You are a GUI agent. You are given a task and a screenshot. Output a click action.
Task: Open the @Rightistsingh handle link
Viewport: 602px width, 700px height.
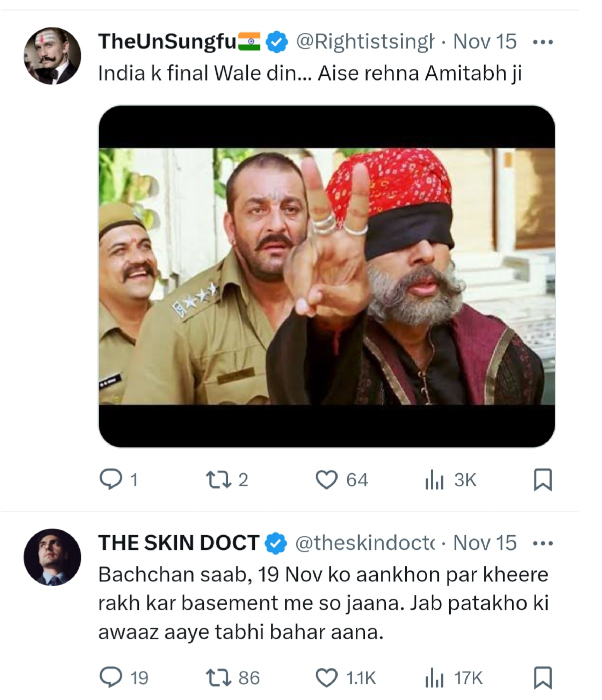pos(365,42)
